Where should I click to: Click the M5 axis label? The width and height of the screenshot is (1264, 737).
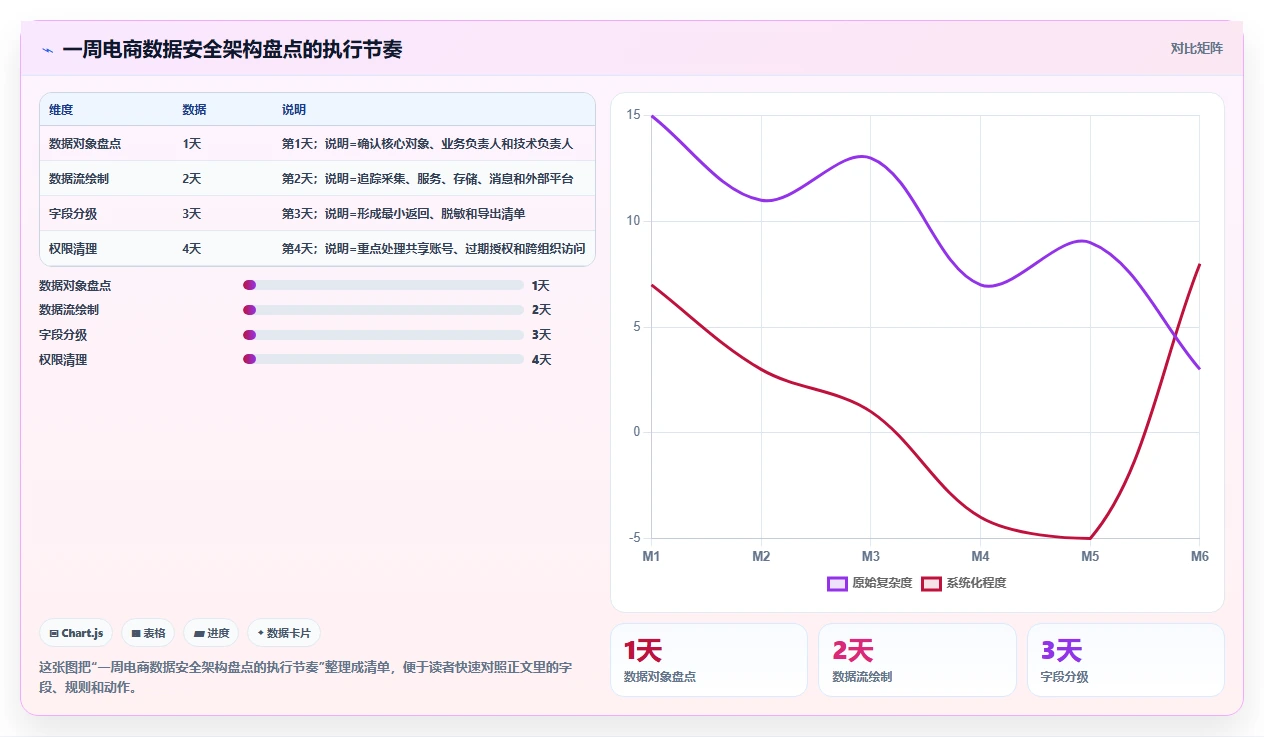click(x=1090, y=556)
